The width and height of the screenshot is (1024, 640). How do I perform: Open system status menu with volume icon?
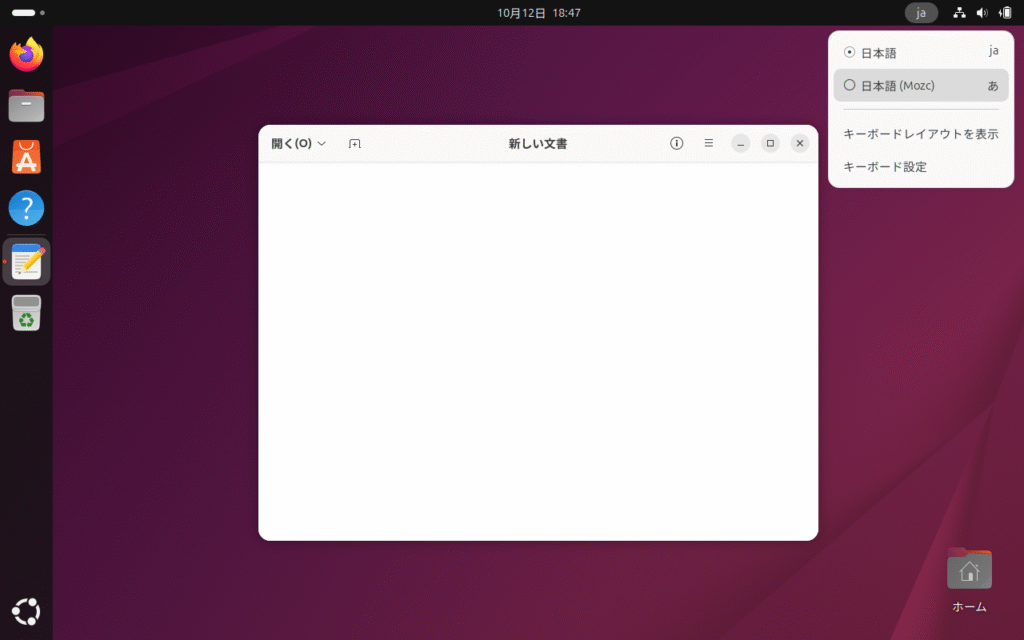tap(982, 13)
